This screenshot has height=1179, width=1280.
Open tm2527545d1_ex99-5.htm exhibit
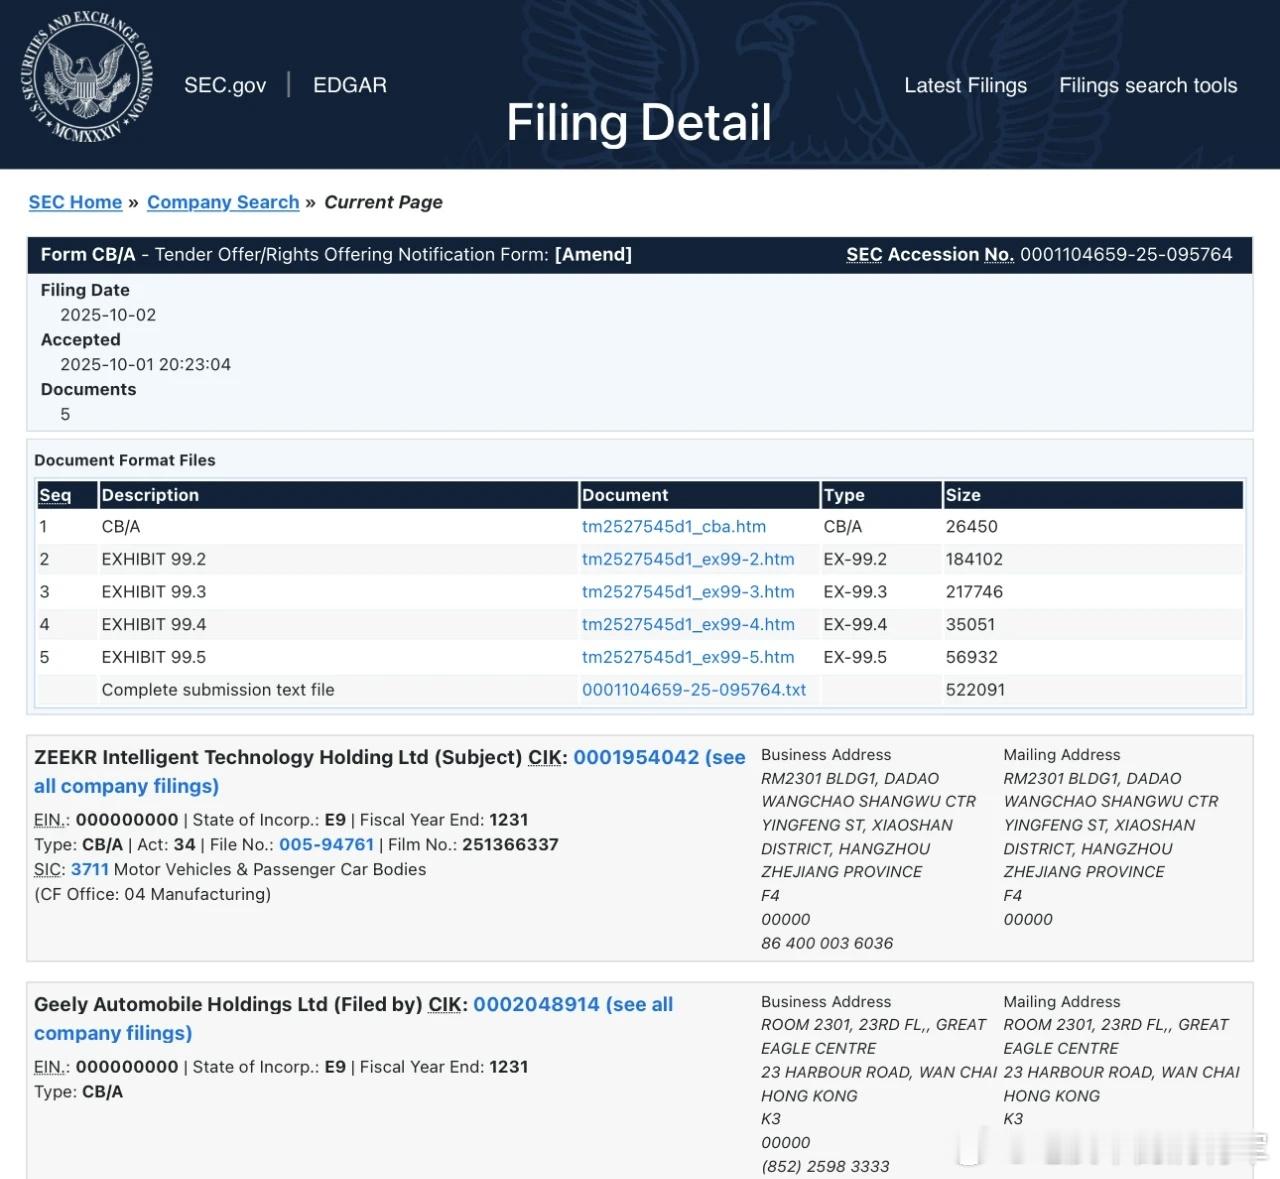[688, 657]
